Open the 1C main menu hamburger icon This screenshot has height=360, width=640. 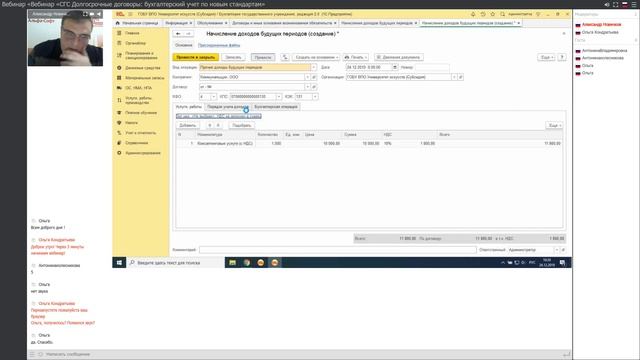tap(130, 14)
